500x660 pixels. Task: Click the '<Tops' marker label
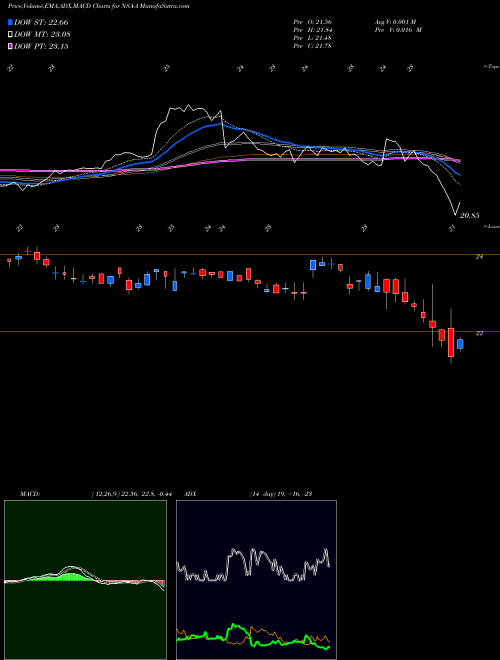pos(492,67)
